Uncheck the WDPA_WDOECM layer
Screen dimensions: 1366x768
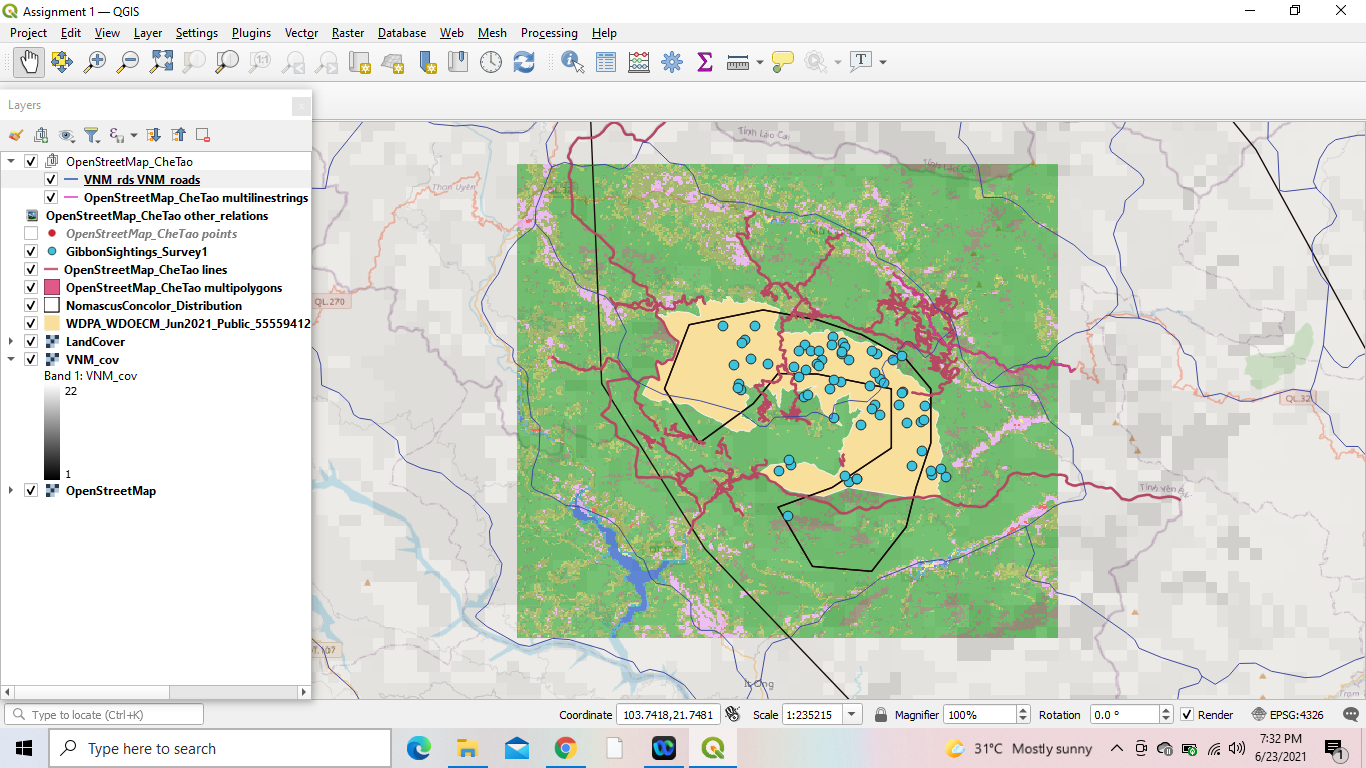(31, 324)
